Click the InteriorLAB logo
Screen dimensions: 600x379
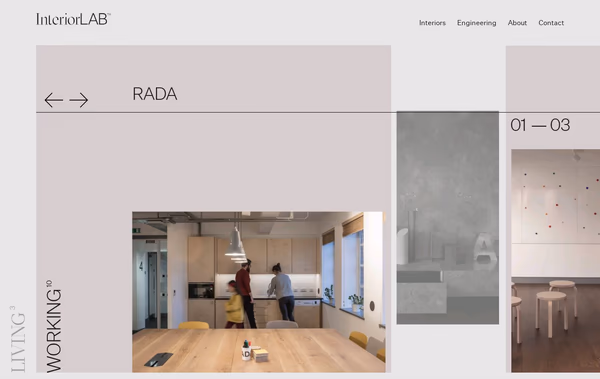coord(73,19)
